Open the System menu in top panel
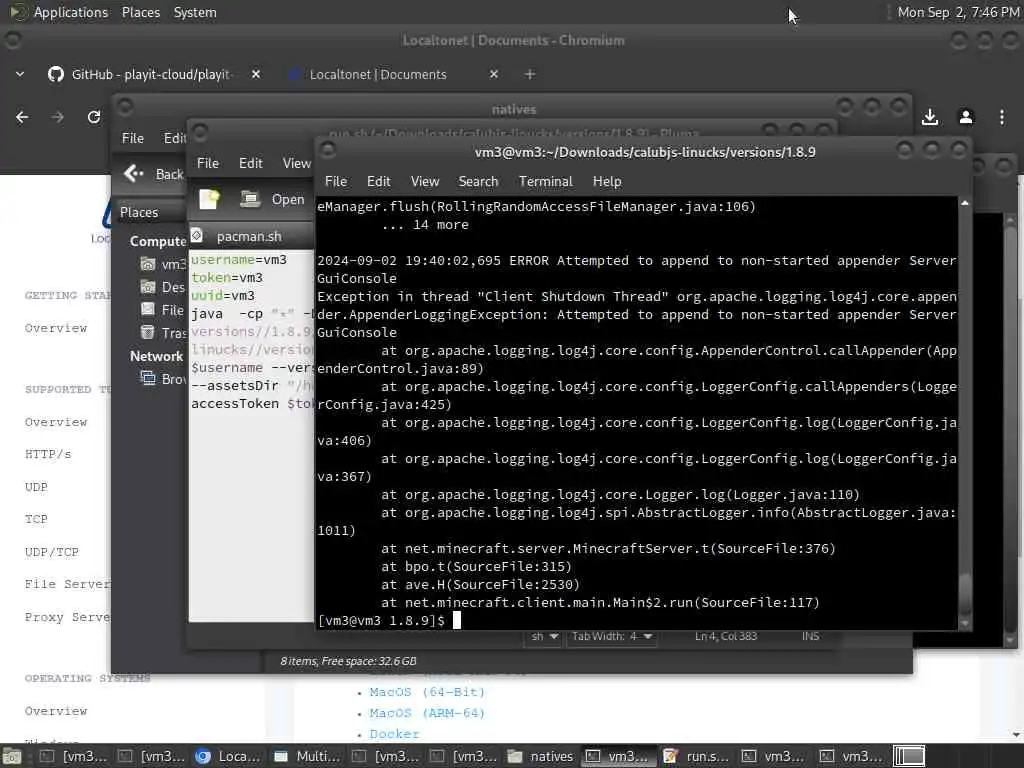Screen dimensions: 1024x768 (195, 12)
